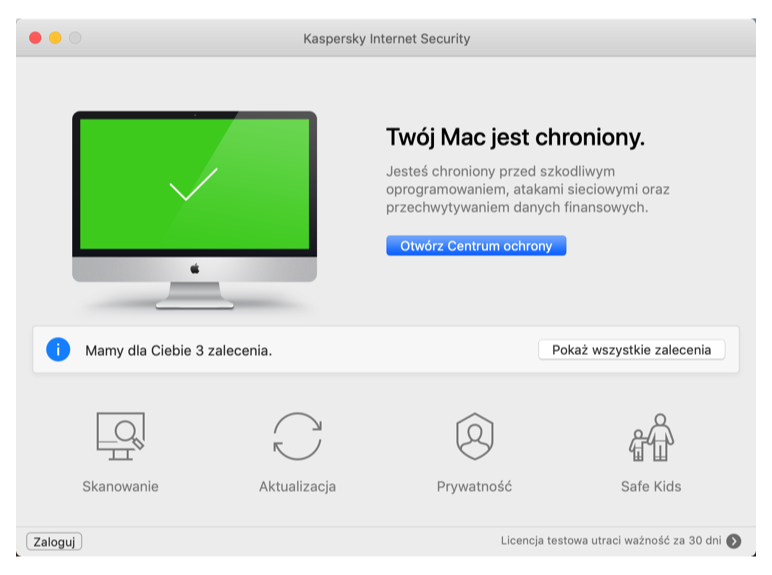
Task: Show all recommendations with Pokaż wszystkie zalecenia
Action: pyautogui.click(x=631, y=350)
